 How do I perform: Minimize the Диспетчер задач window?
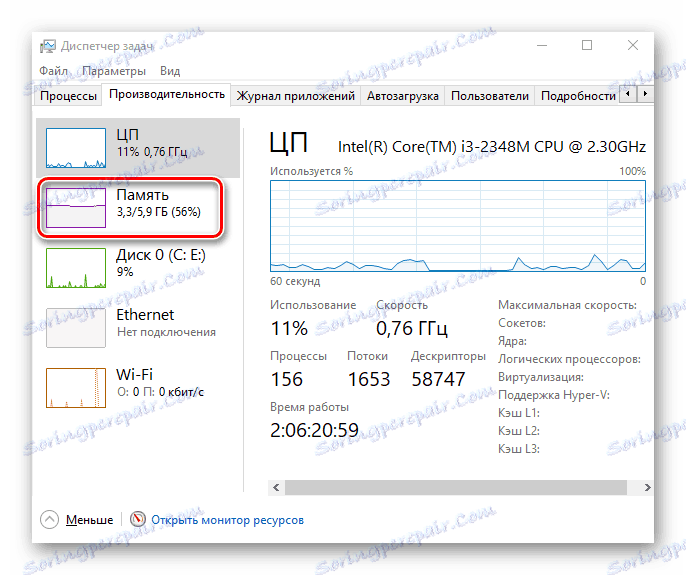click(542, 45)
